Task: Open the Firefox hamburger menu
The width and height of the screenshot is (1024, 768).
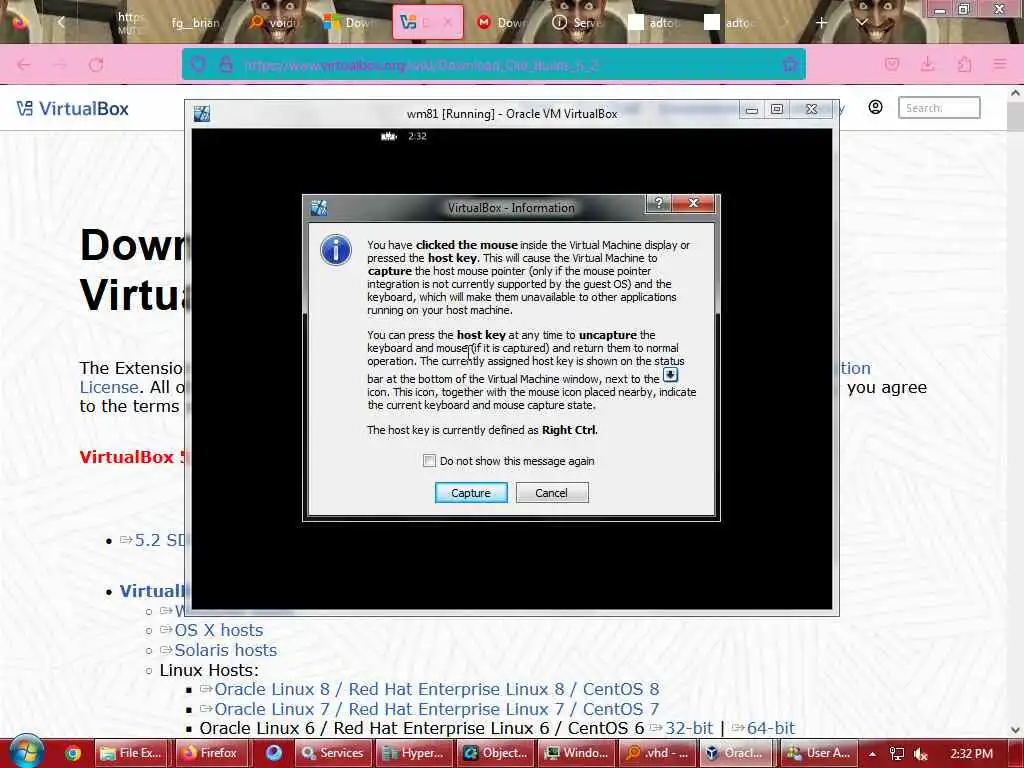Action: point(1000,64)
